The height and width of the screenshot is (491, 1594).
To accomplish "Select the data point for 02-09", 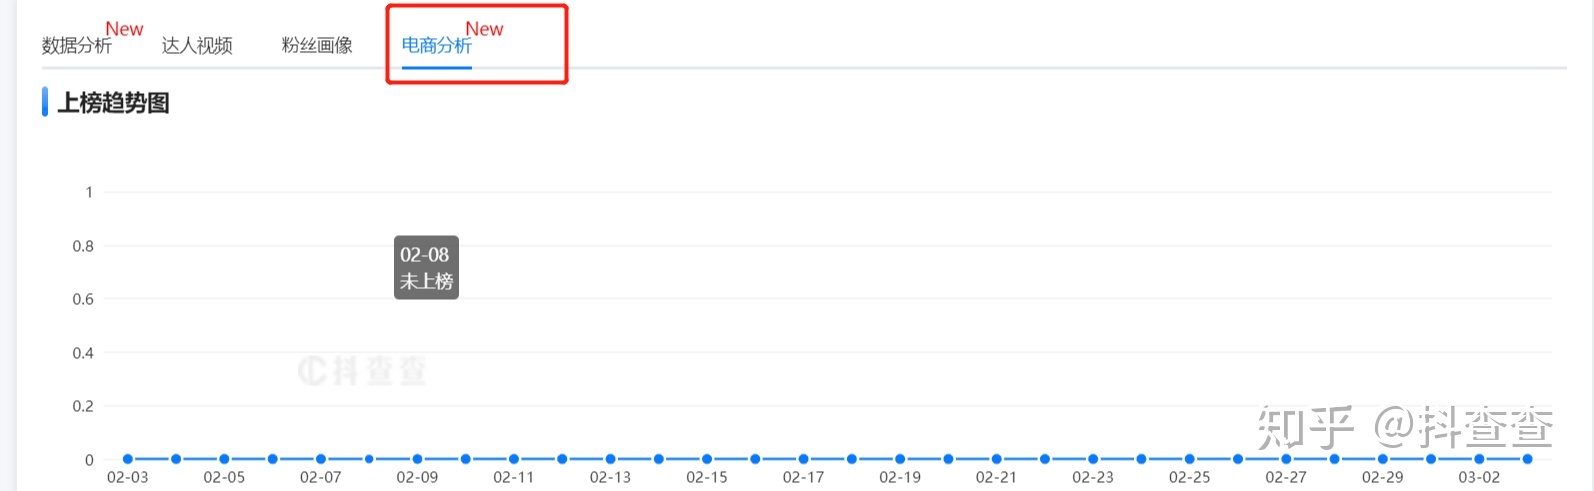I will pyautogui.click(x=417, y=459).
